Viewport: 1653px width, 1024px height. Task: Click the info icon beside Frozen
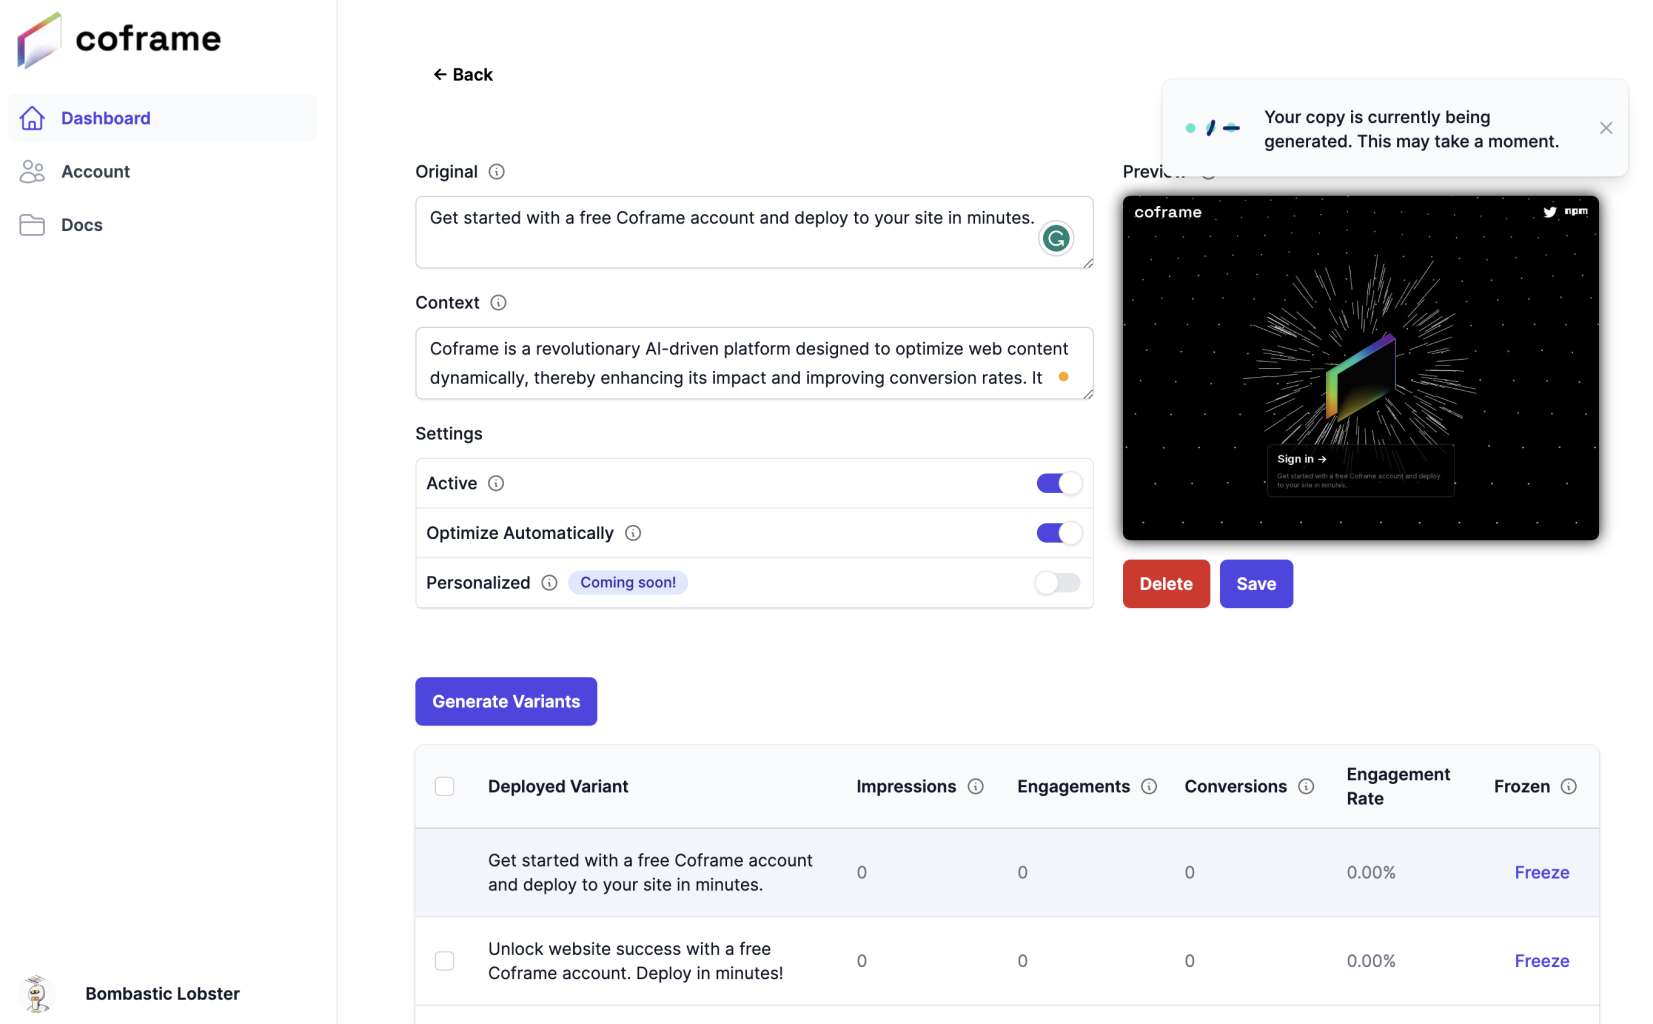click(1569, 787)
